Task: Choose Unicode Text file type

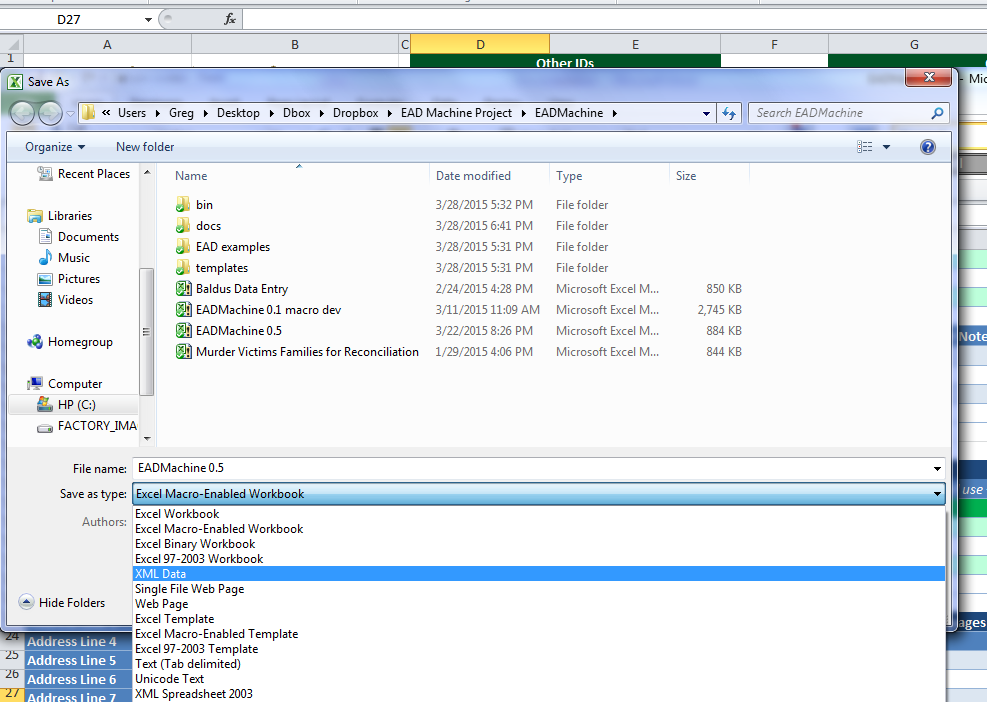Action: (539, 679)
